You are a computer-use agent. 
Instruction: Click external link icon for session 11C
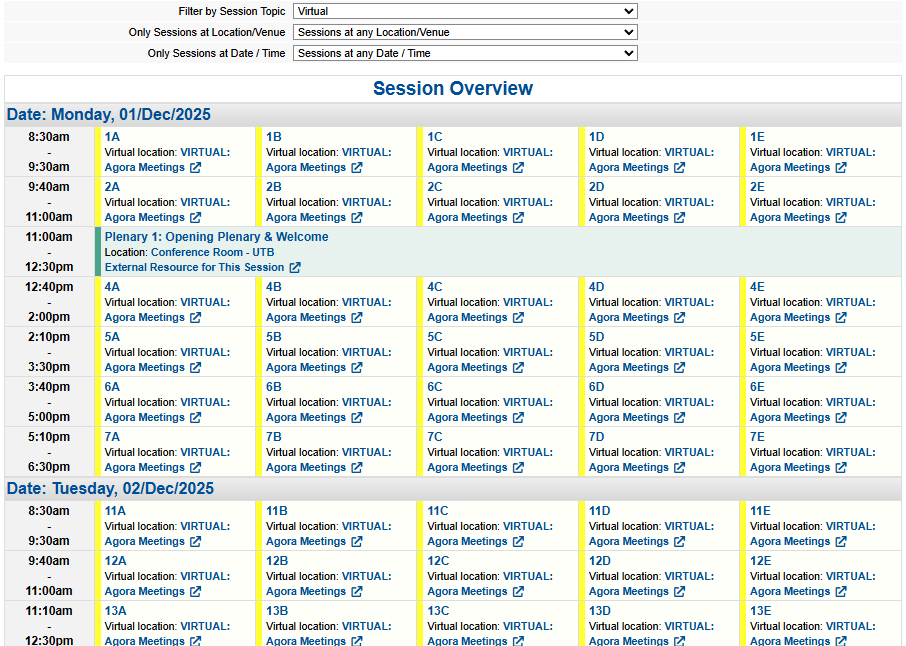[518, 542]
